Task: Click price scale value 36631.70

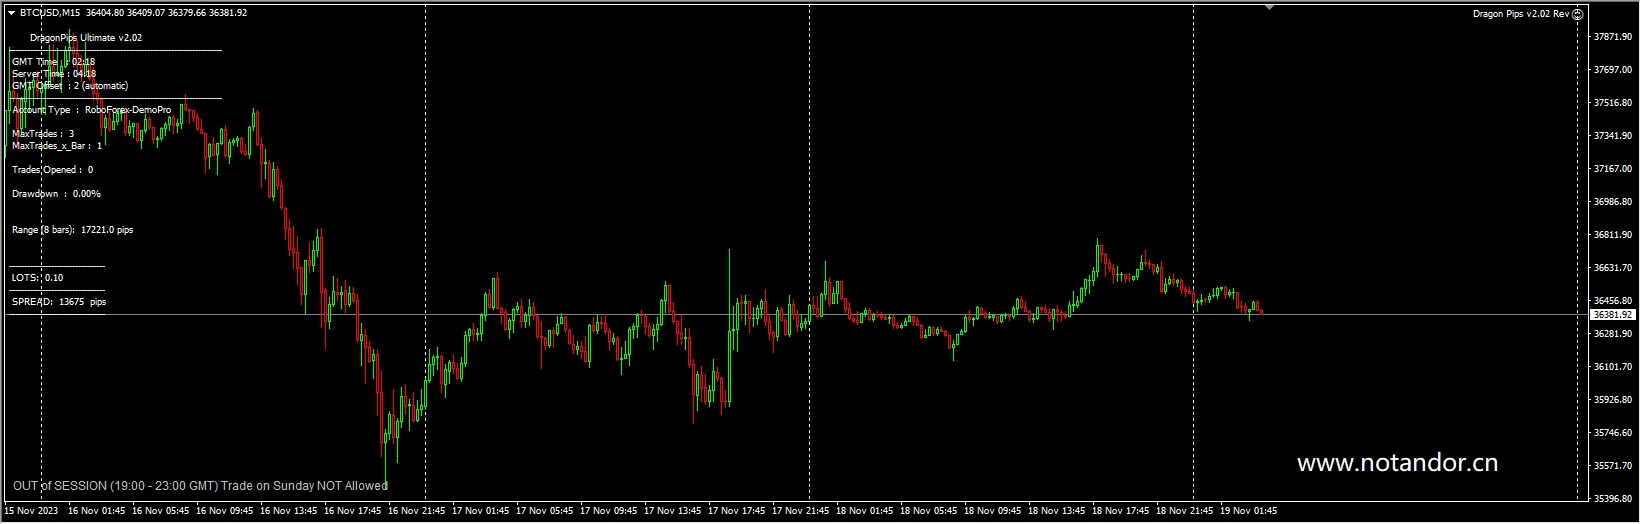Action: tap(1614, 268)
